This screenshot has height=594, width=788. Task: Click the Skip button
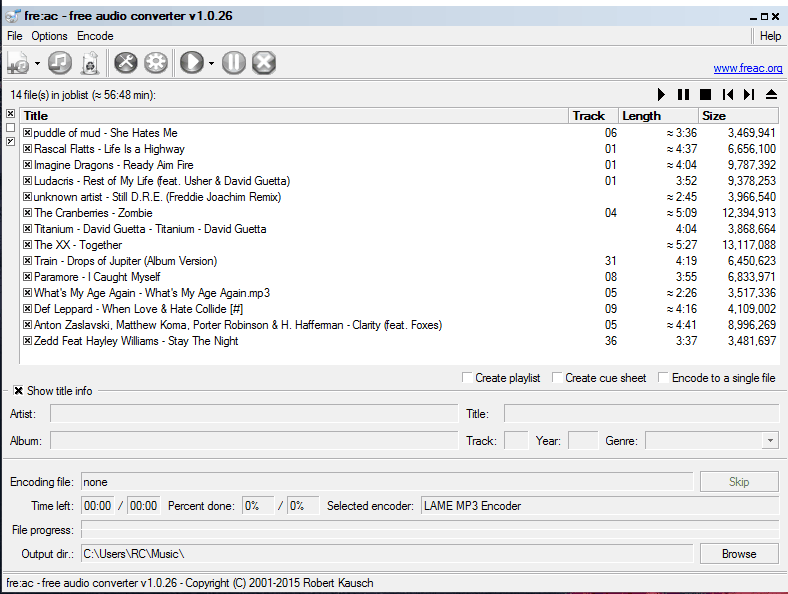739,482
